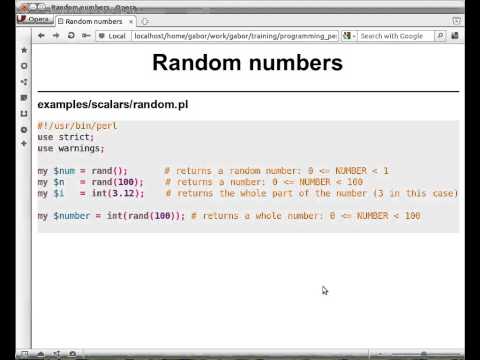
Task: Click the 'my $number = int(rand(100));' code
Action: pos(111,216)
